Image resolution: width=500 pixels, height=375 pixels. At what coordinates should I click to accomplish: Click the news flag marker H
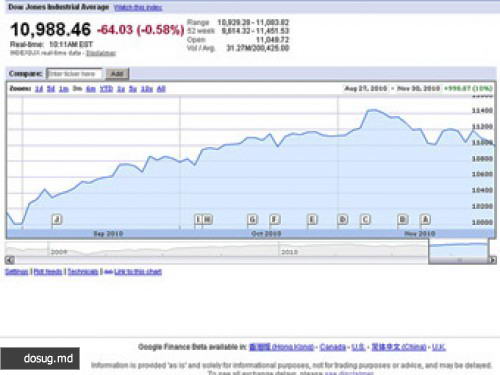[x=207, y=219]
